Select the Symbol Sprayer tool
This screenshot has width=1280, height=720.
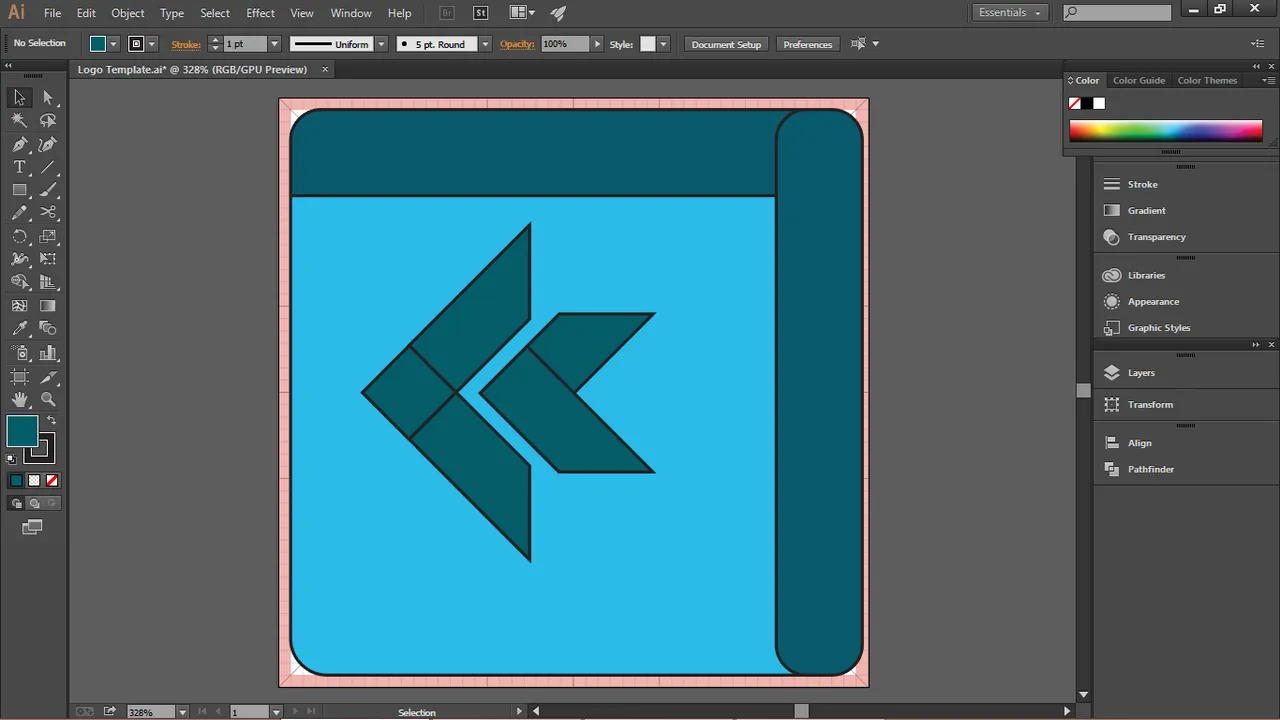click(x=19, y=353)
